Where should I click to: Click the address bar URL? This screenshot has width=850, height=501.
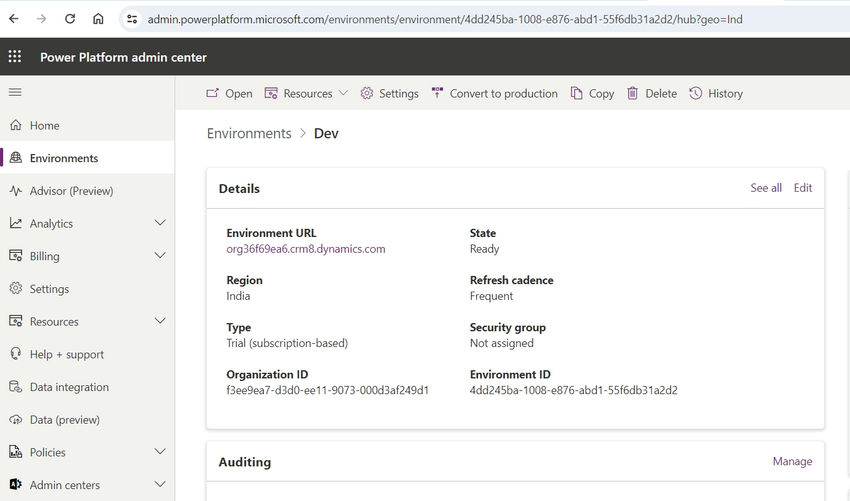[445, 20]
